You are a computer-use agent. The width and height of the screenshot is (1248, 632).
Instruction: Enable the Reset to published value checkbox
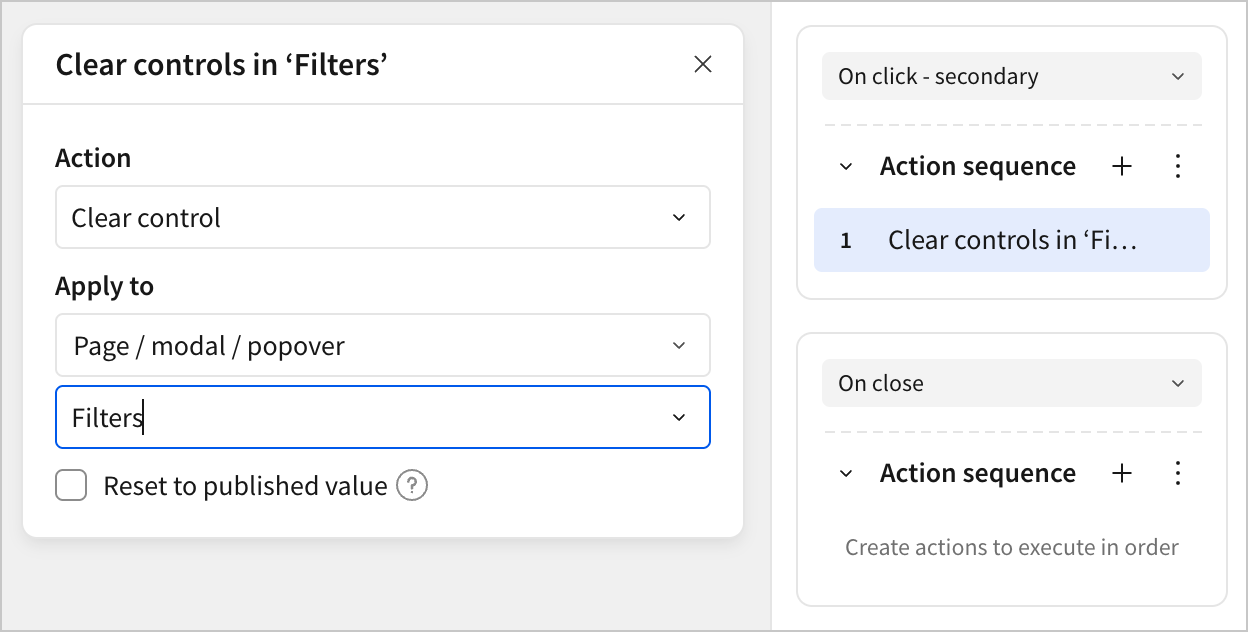[71, 486]
